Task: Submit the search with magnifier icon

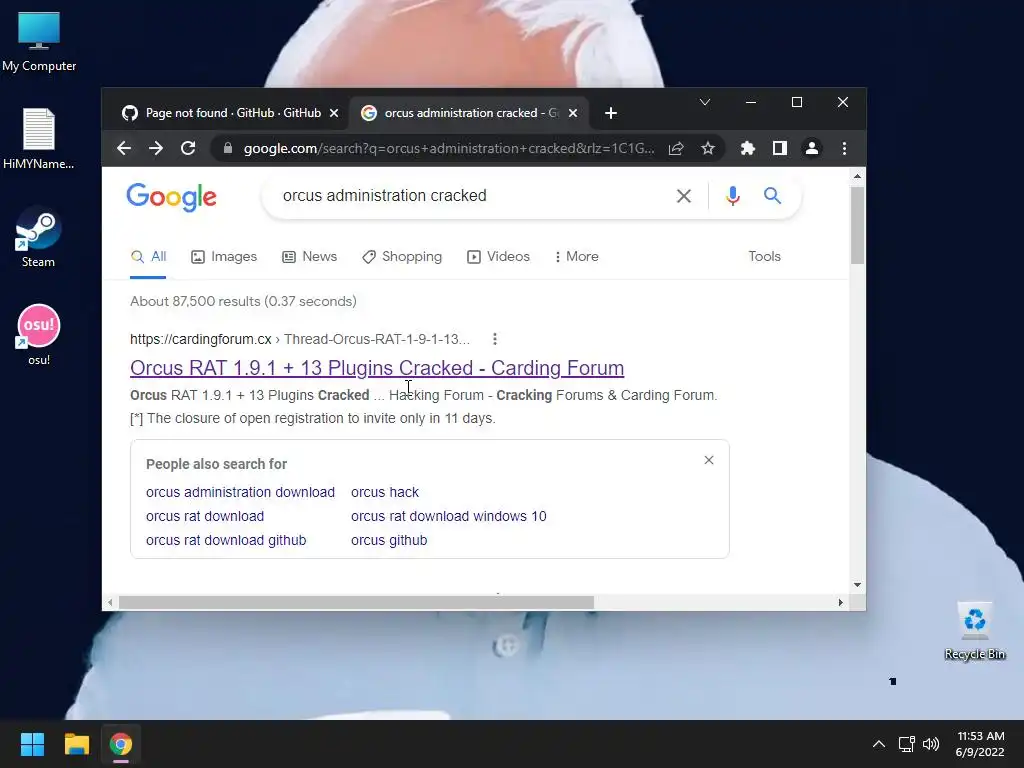Action: pos(773,195)
